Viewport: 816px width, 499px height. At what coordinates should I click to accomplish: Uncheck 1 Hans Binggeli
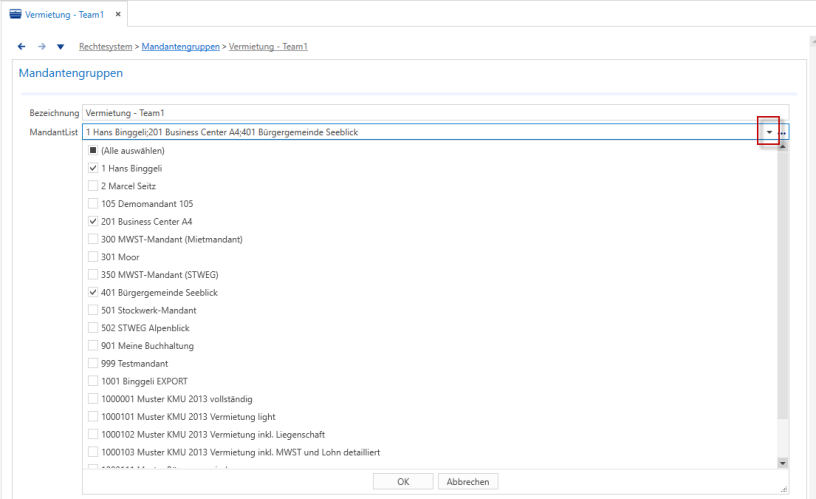(x=93, y=168)
